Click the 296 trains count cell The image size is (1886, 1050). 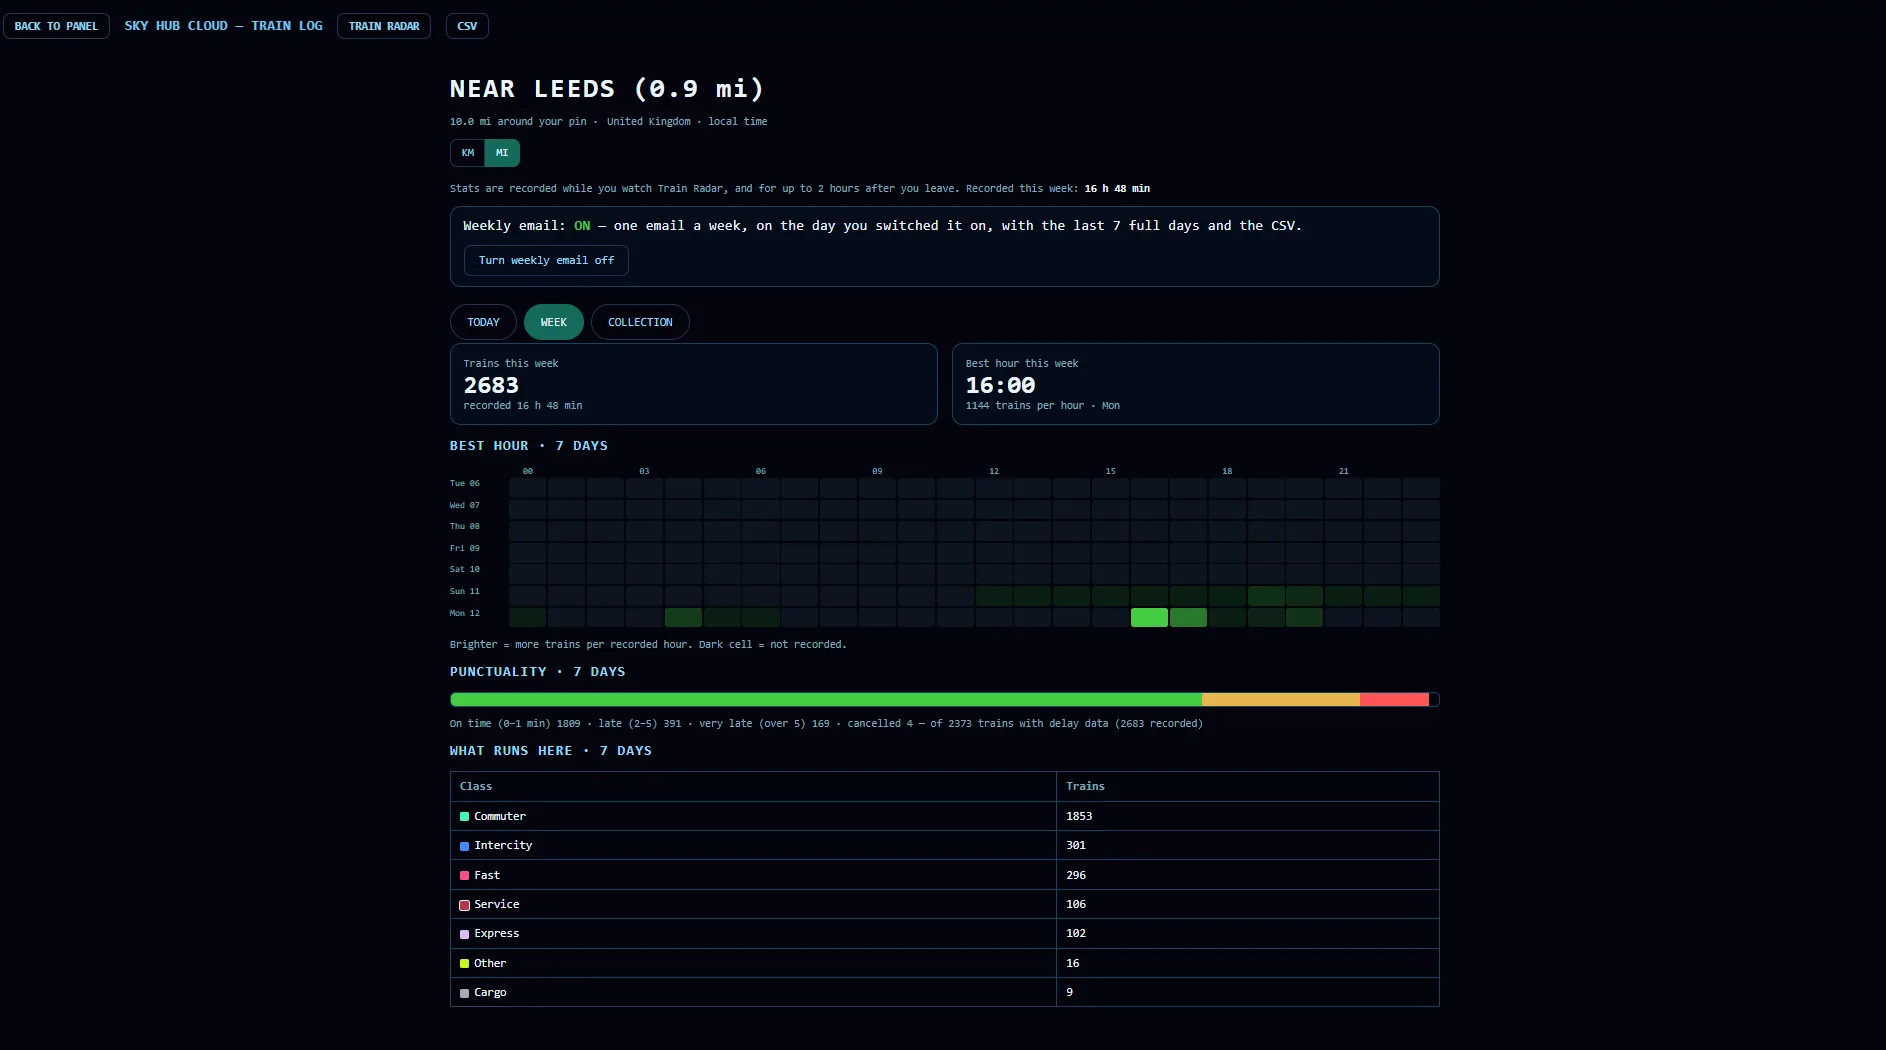point(1248,875)
